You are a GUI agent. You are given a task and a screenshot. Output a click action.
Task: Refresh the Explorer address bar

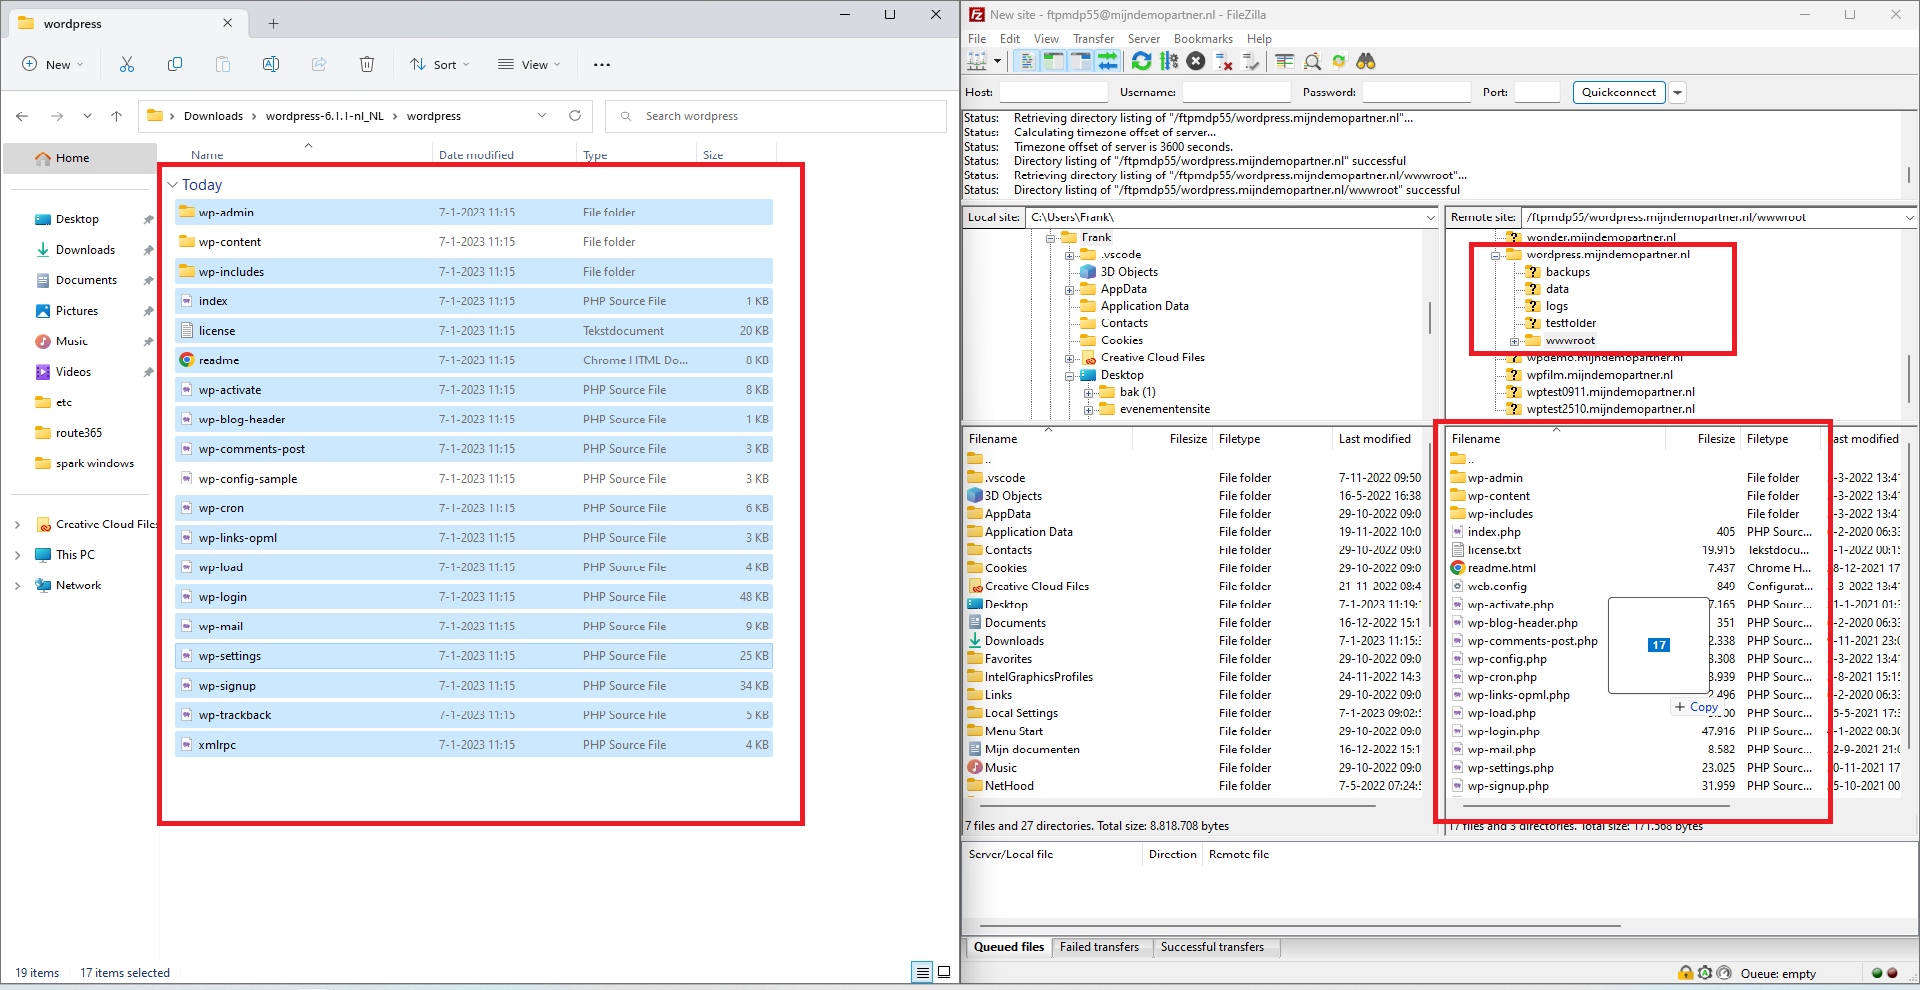pos(575,116)
